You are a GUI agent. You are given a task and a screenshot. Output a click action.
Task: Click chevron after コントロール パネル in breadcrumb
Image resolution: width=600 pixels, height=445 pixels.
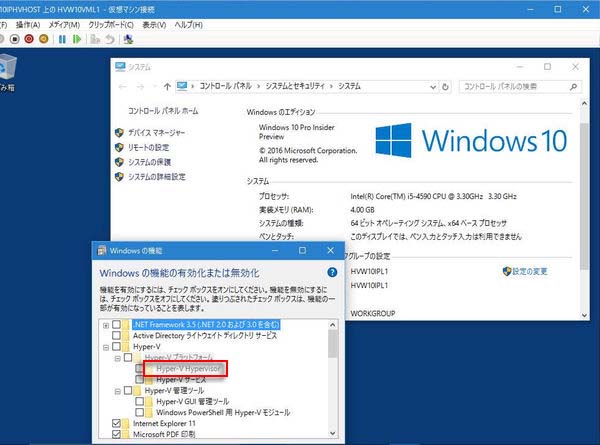258,86
